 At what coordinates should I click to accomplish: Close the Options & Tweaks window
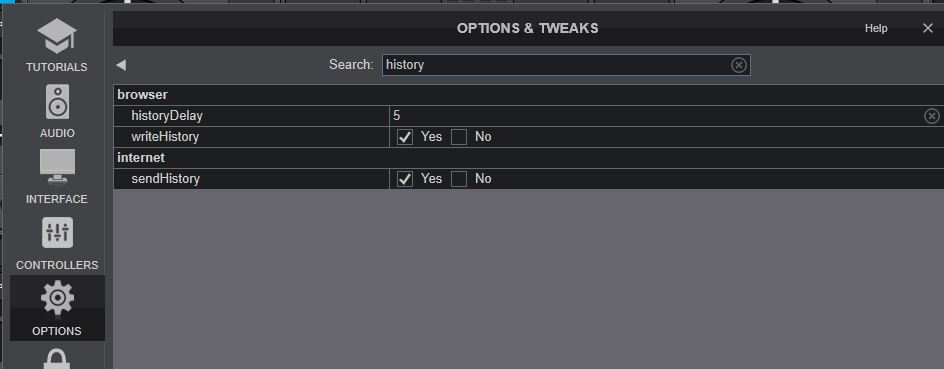click(928, 28)
